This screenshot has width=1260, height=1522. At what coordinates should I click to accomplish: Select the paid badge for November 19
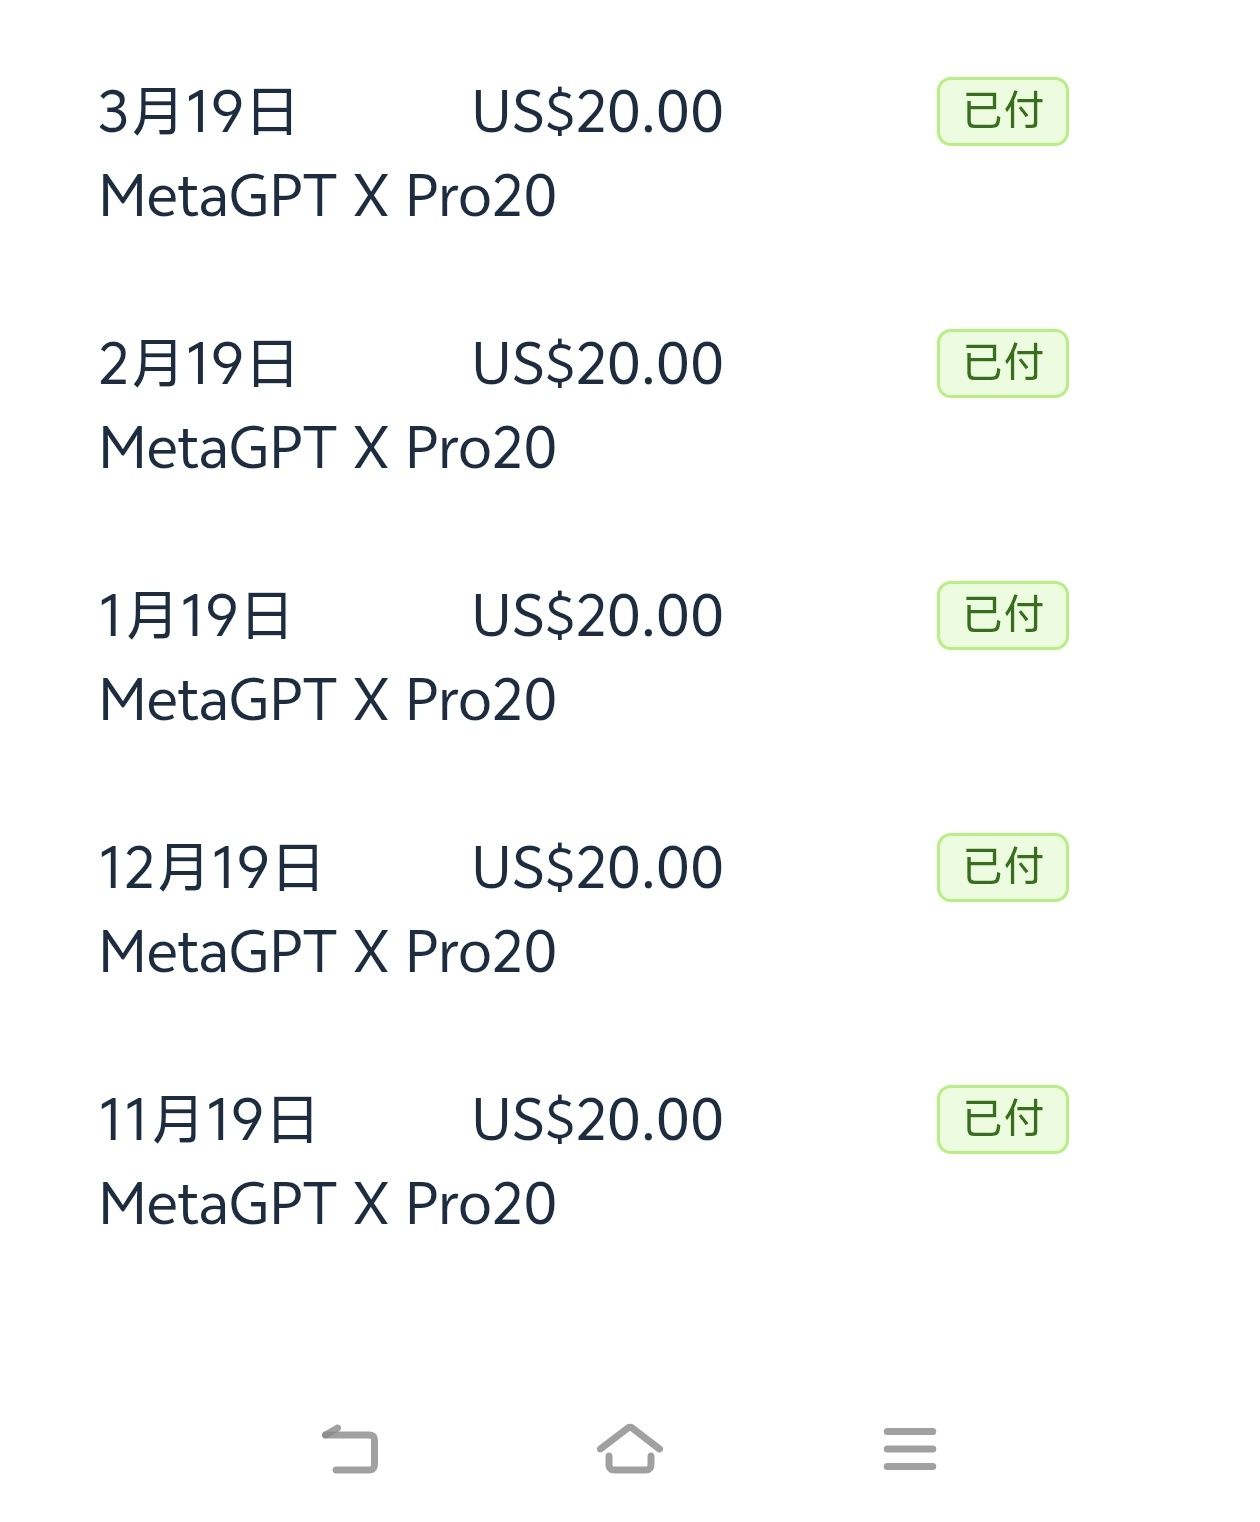(x=1002, y=1119)
